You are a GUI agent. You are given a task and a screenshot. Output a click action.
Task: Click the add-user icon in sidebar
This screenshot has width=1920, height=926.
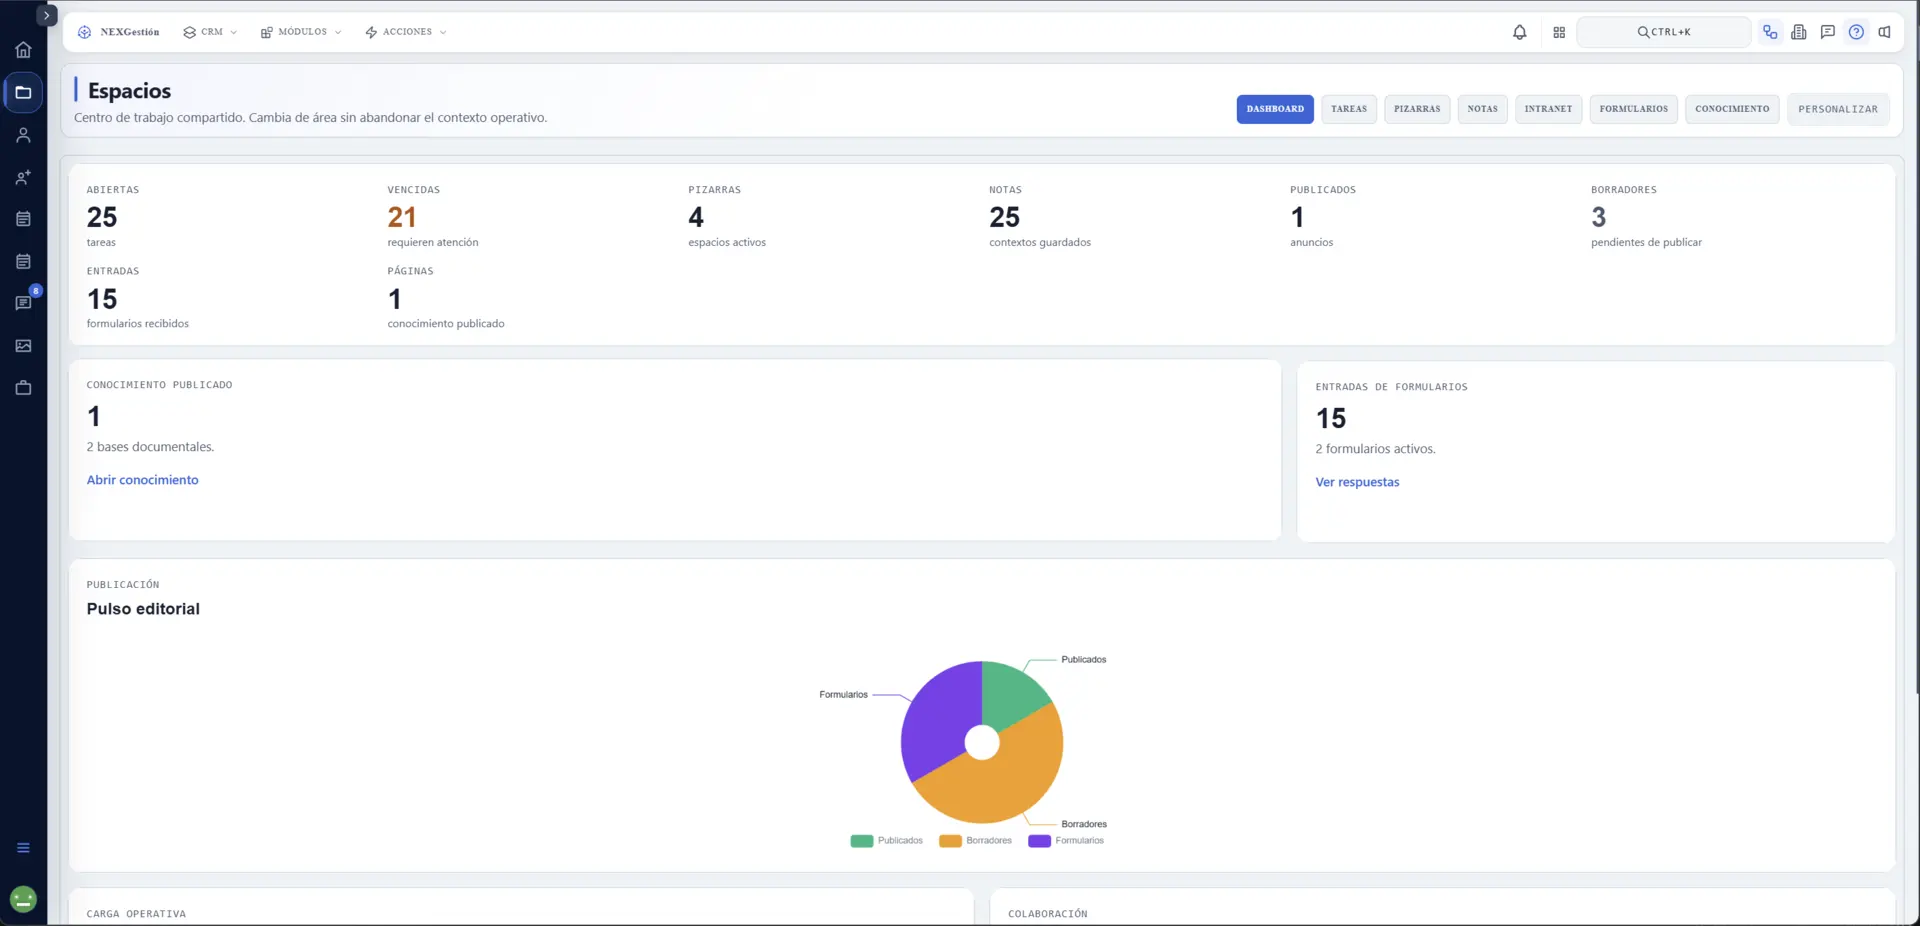23,177
